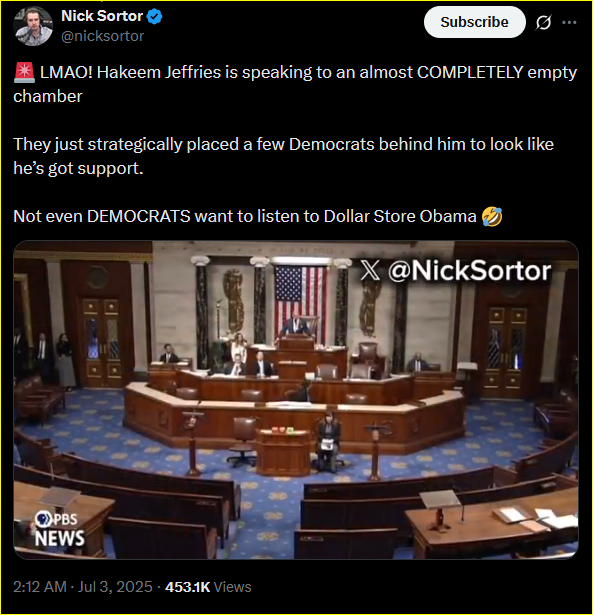593x615 pixels.
Task: Click the red siren emoji
Action: pos(25,73)
